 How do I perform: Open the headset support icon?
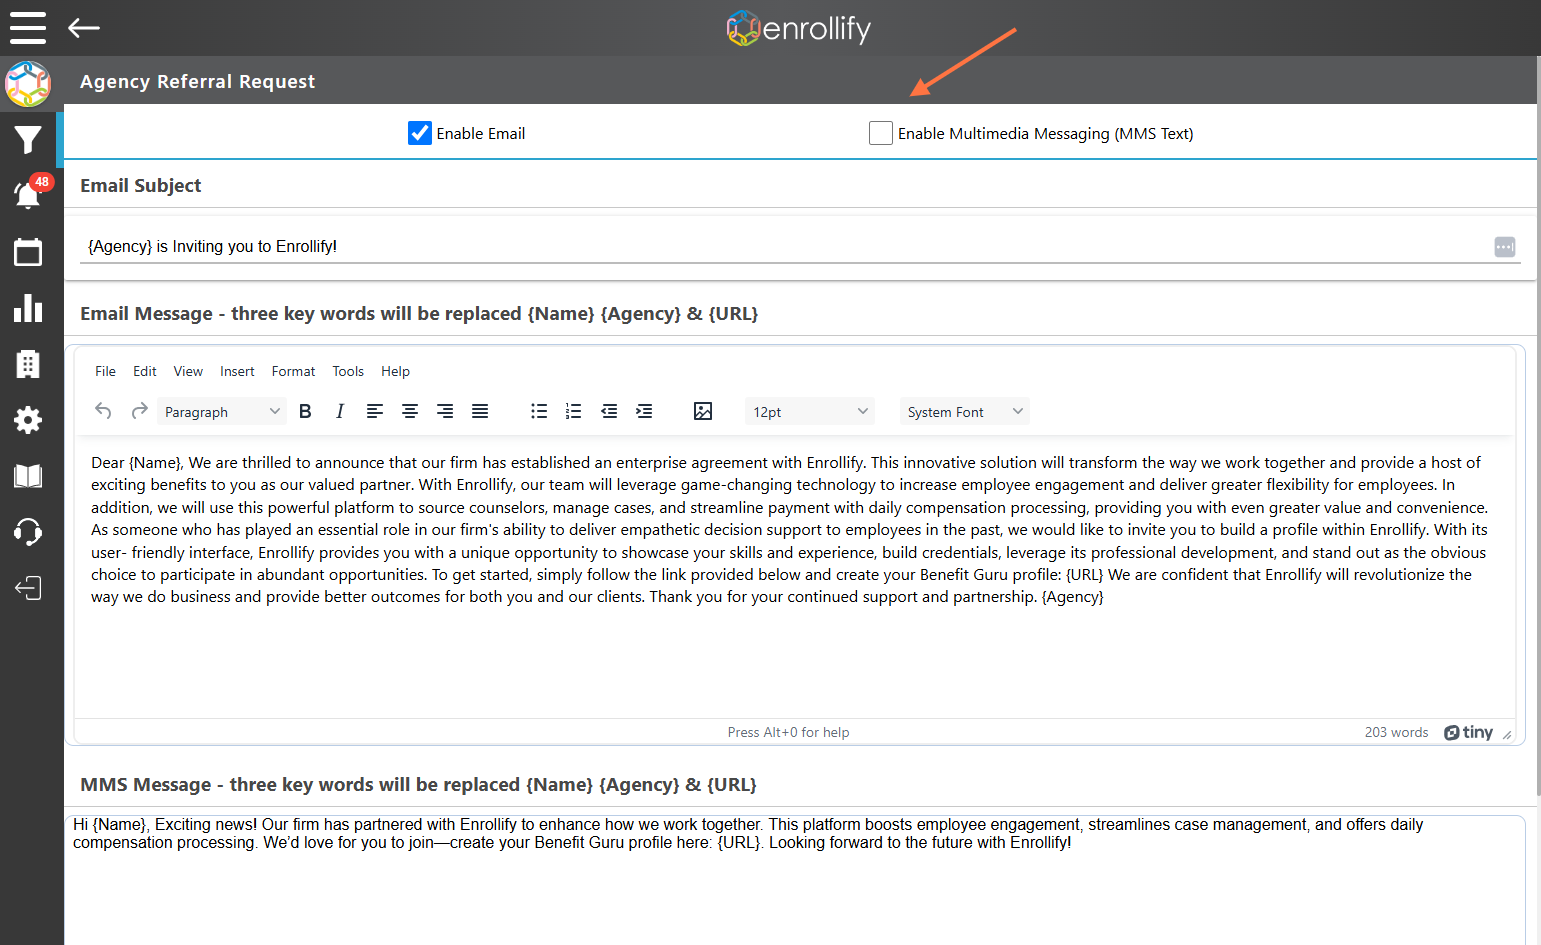pyautogui.click(x=28, y=532)
